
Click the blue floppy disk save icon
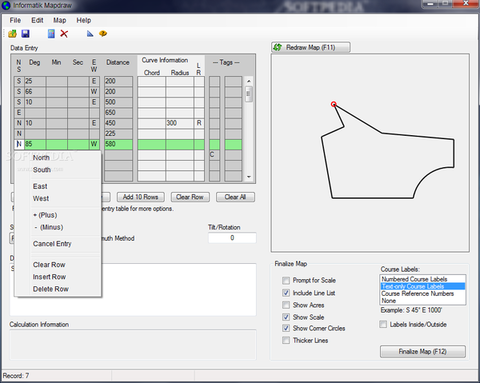click(25, 34)
